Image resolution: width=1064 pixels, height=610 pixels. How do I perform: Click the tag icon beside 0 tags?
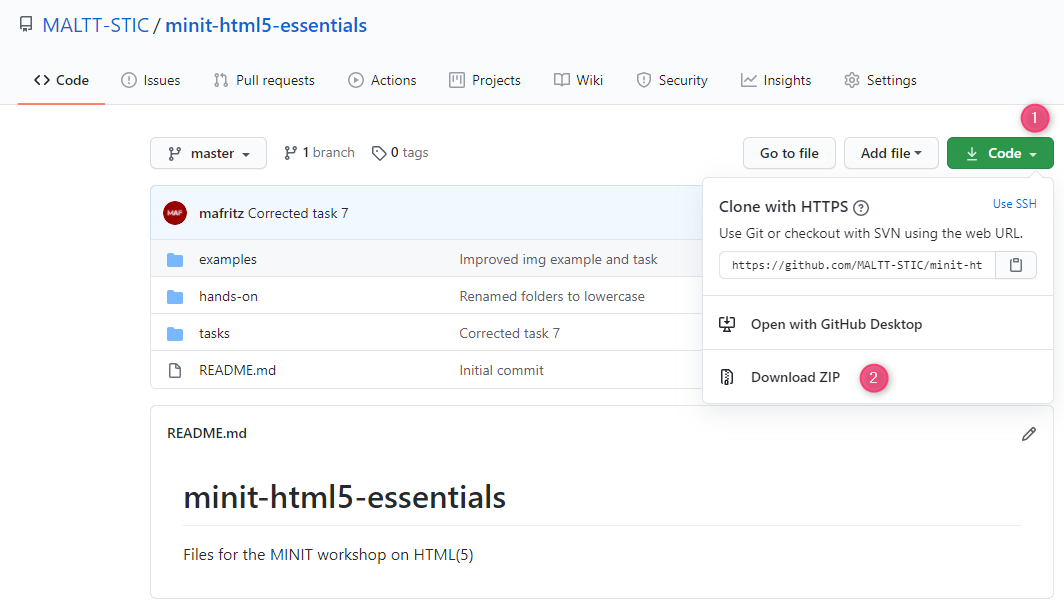click(379, 153)
